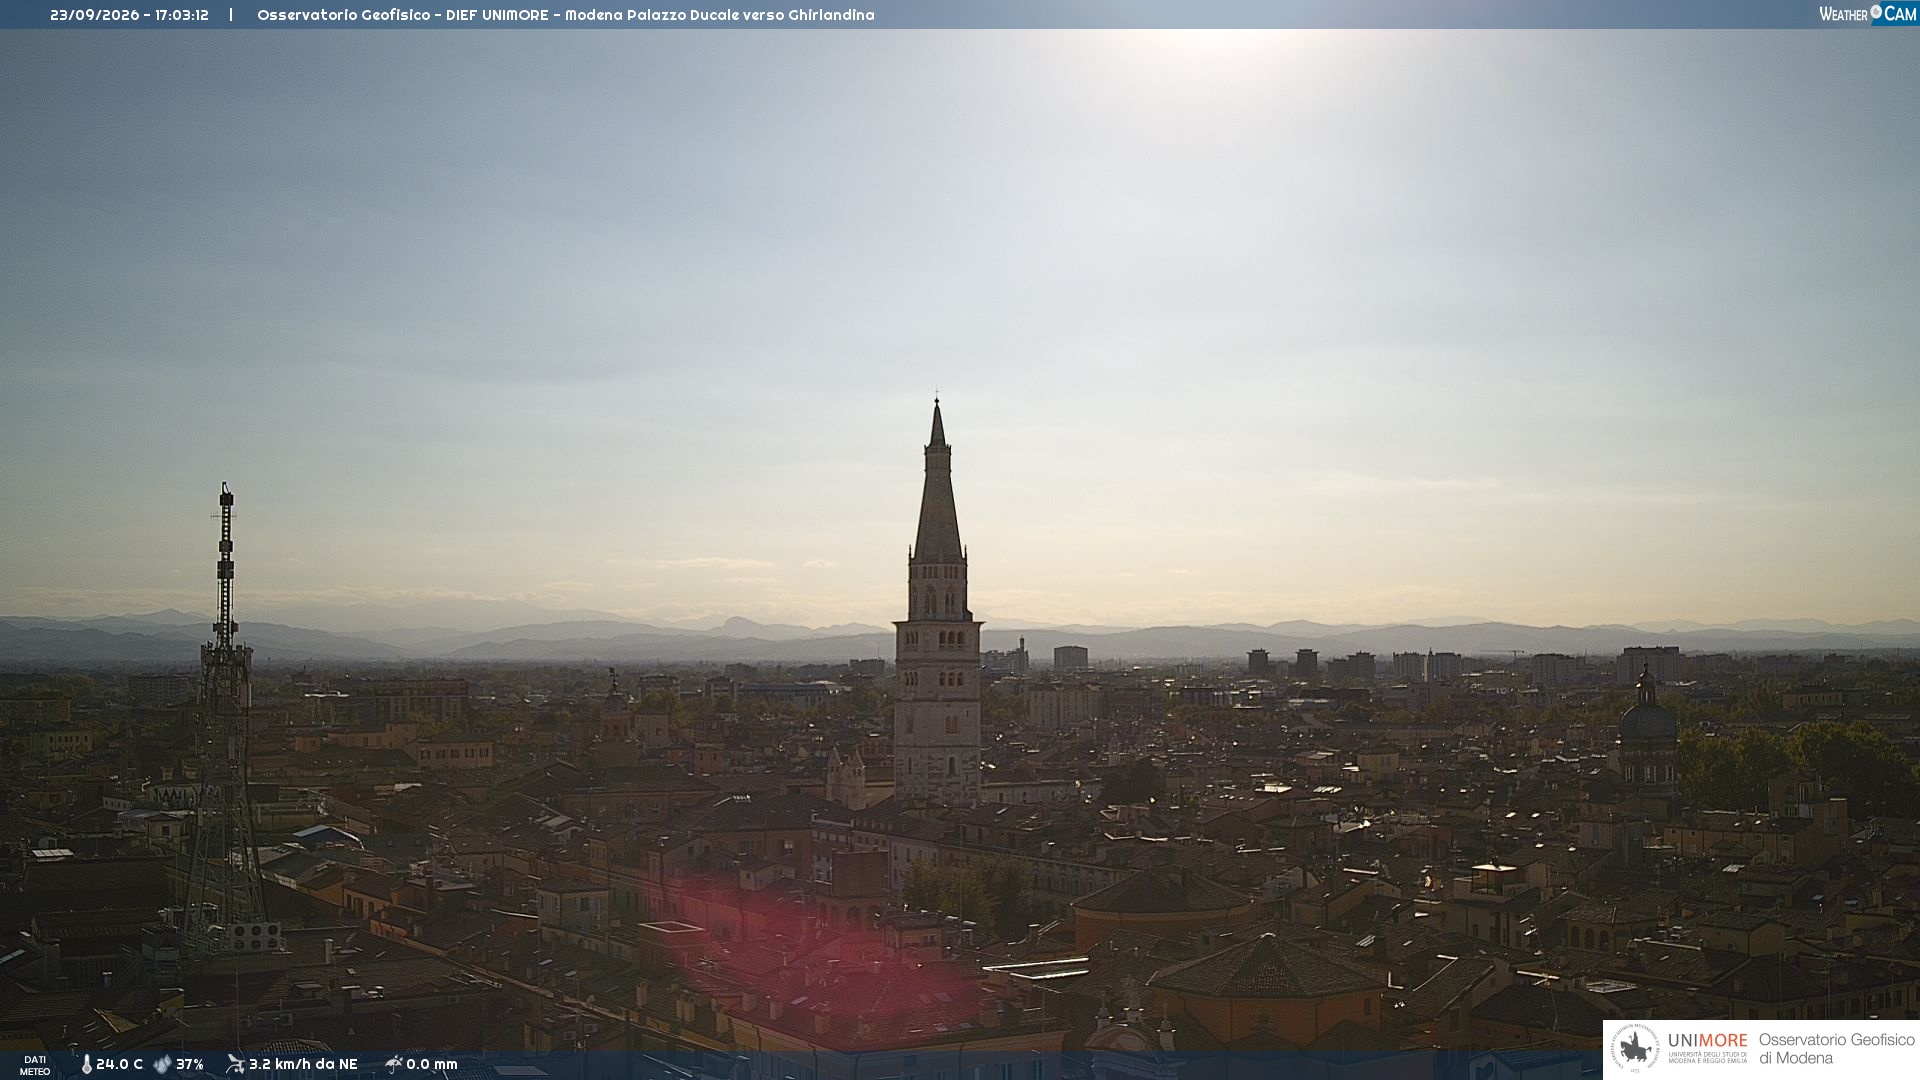Click the DATI METEO label
This screenshot has height=1080, width=1920.
(35, 1065)
